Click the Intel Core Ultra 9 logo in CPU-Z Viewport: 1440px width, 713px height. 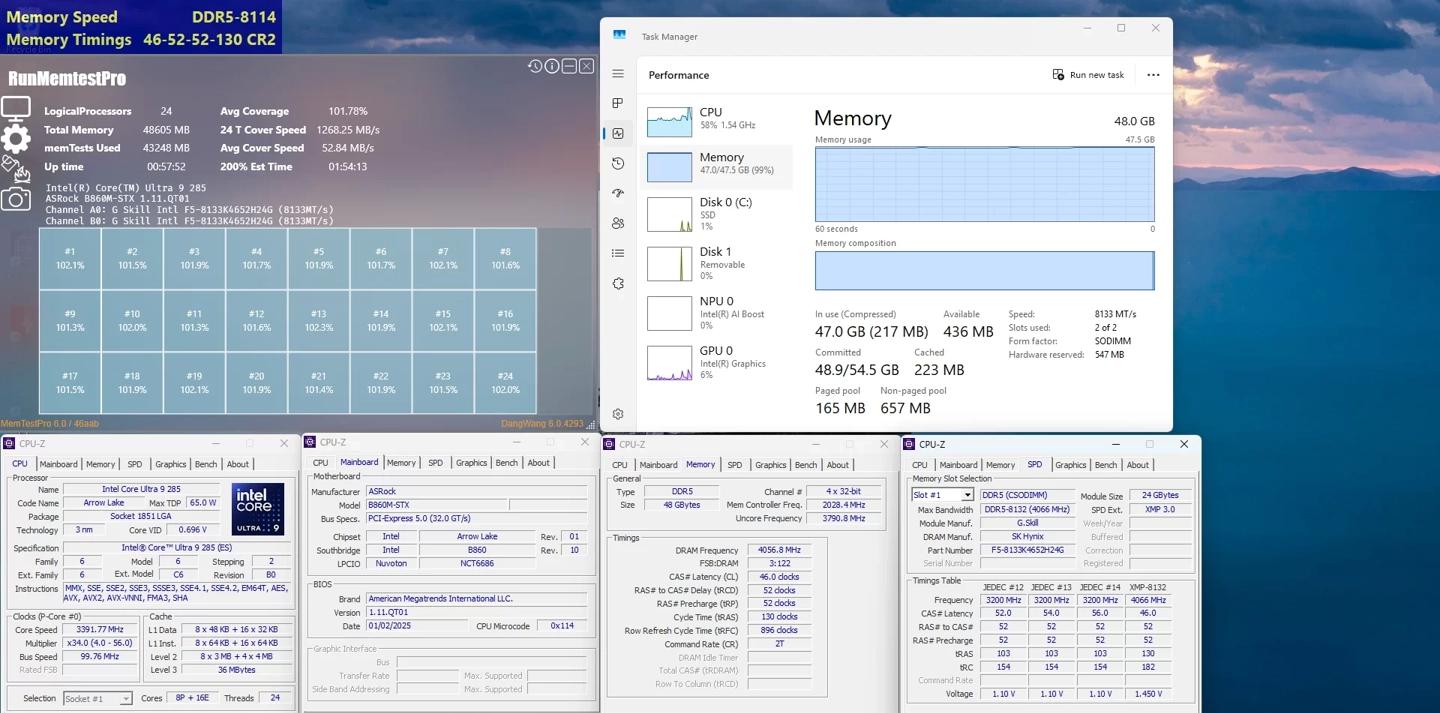click(258, 509)
